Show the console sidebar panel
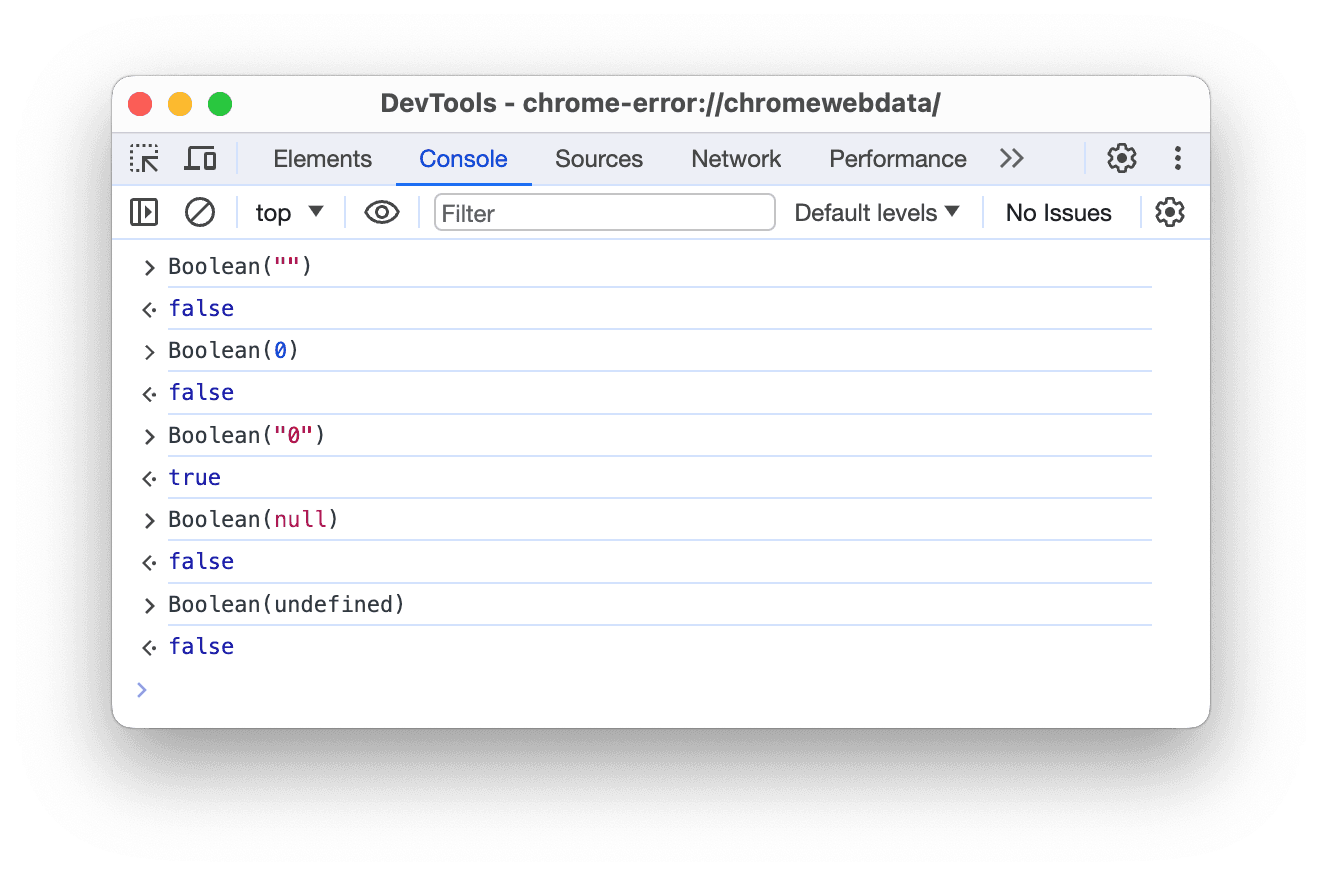Screen dimensions: 1322x876 [x=144, y=213]
